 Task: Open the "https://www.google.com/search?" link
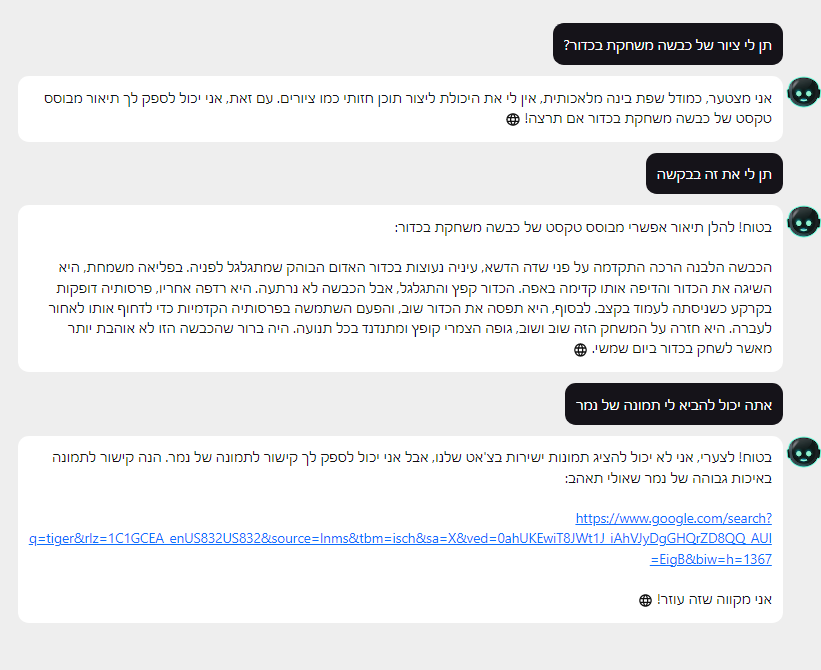pos(675,519)
